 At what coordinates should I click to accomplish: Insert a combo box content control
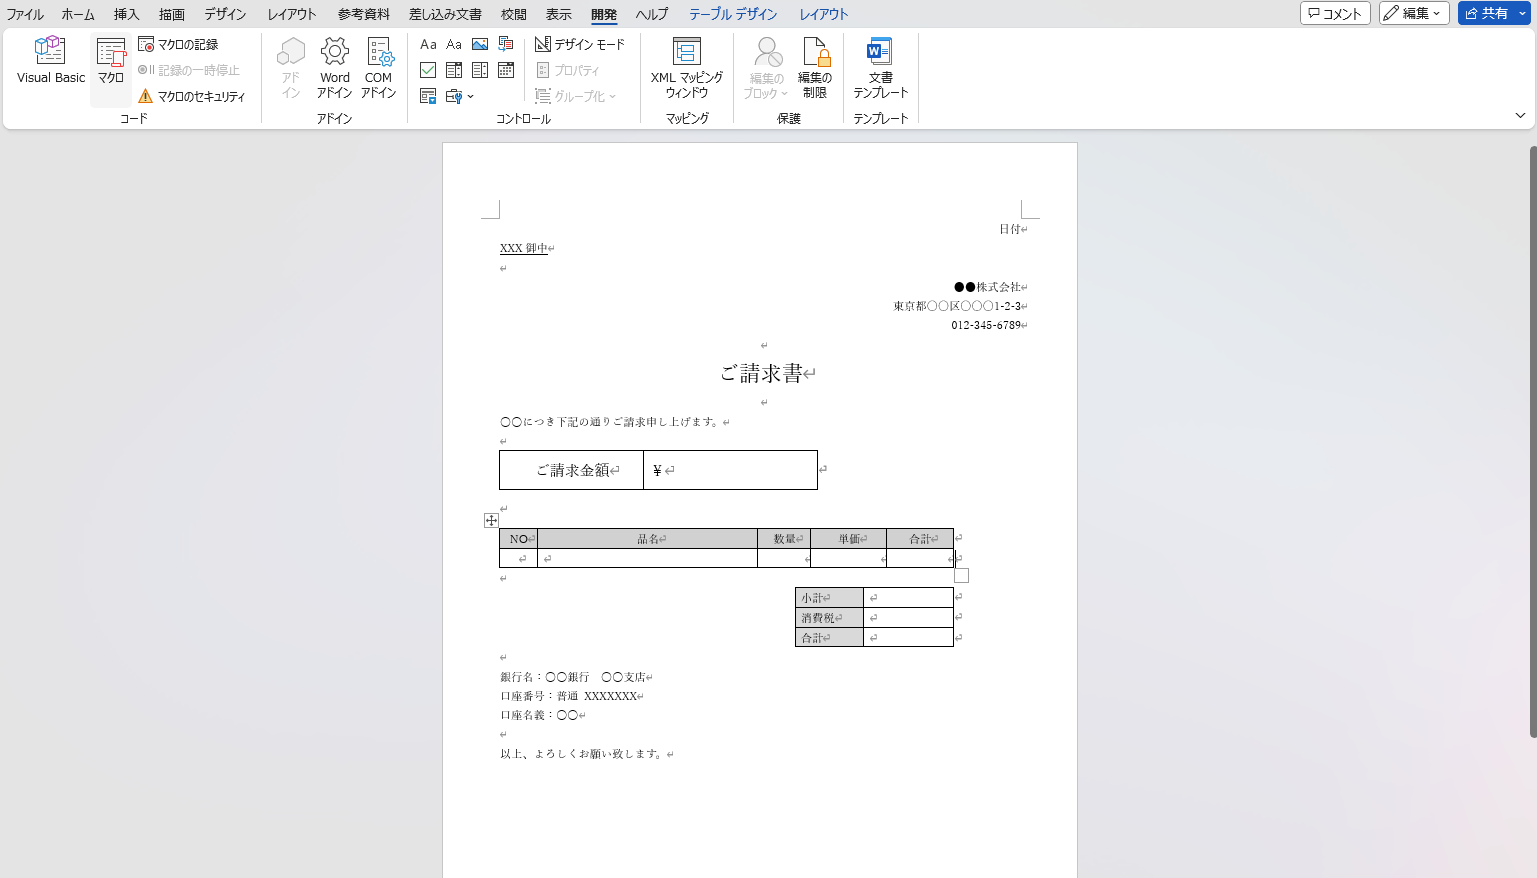tap(453, 70)
